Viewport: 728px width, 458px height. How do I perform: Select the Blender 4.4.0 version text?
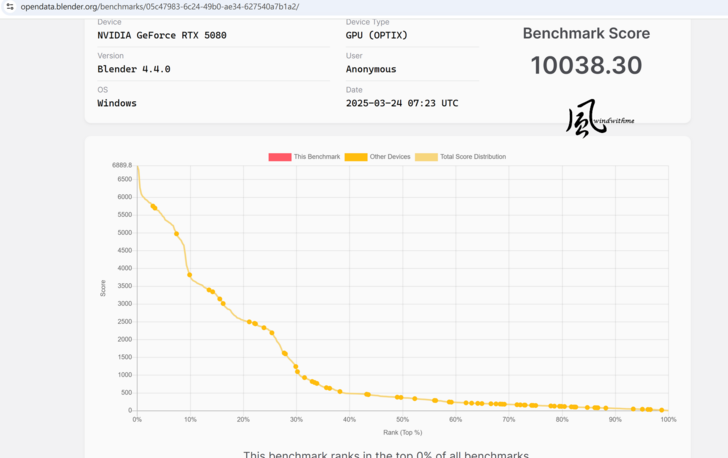tap(134, 69)
